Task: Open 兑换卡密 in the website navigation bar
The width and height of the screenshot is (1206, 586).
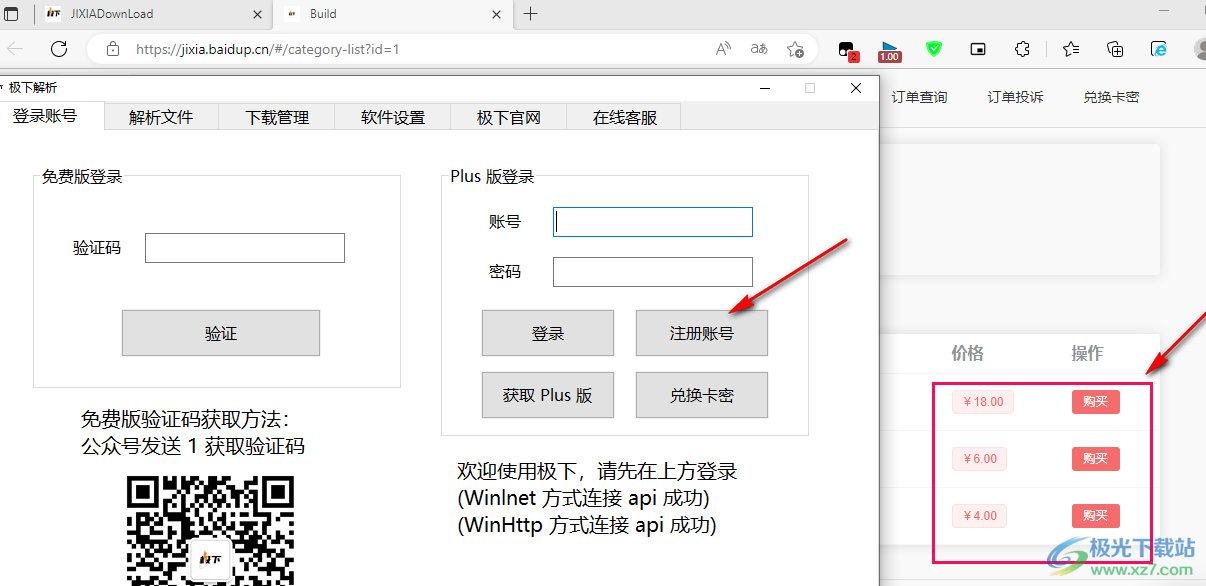Action: [x=1111, y=97]
